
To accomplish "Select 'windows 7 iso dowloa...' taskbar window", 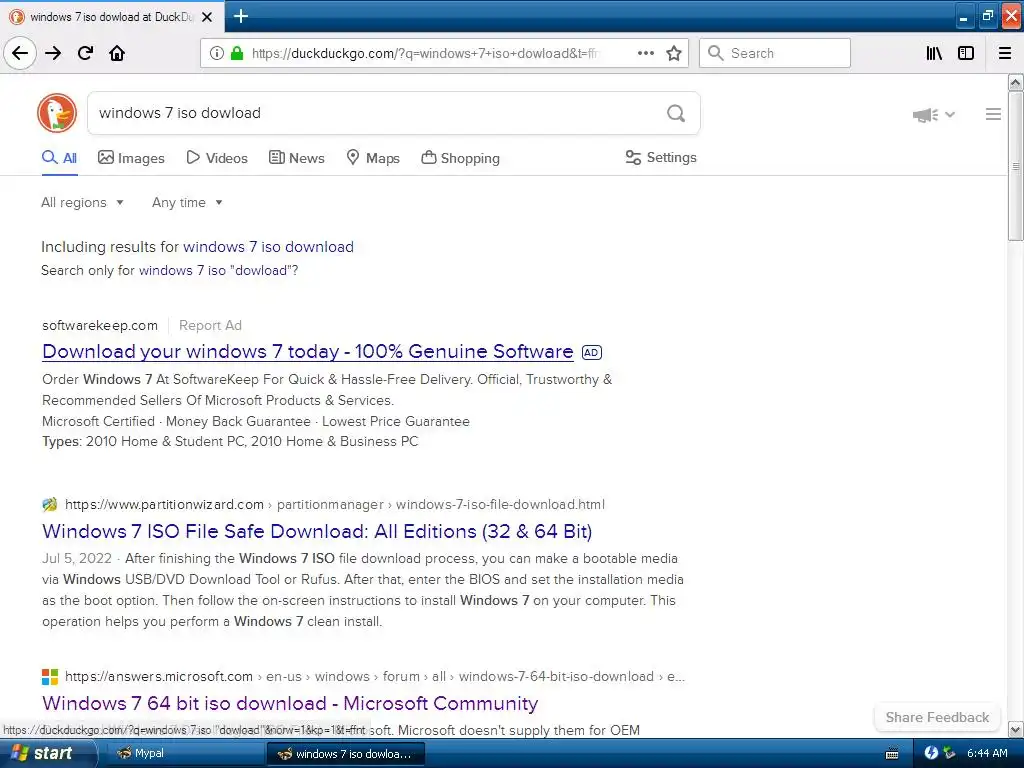I will click(x=346, y=754).
